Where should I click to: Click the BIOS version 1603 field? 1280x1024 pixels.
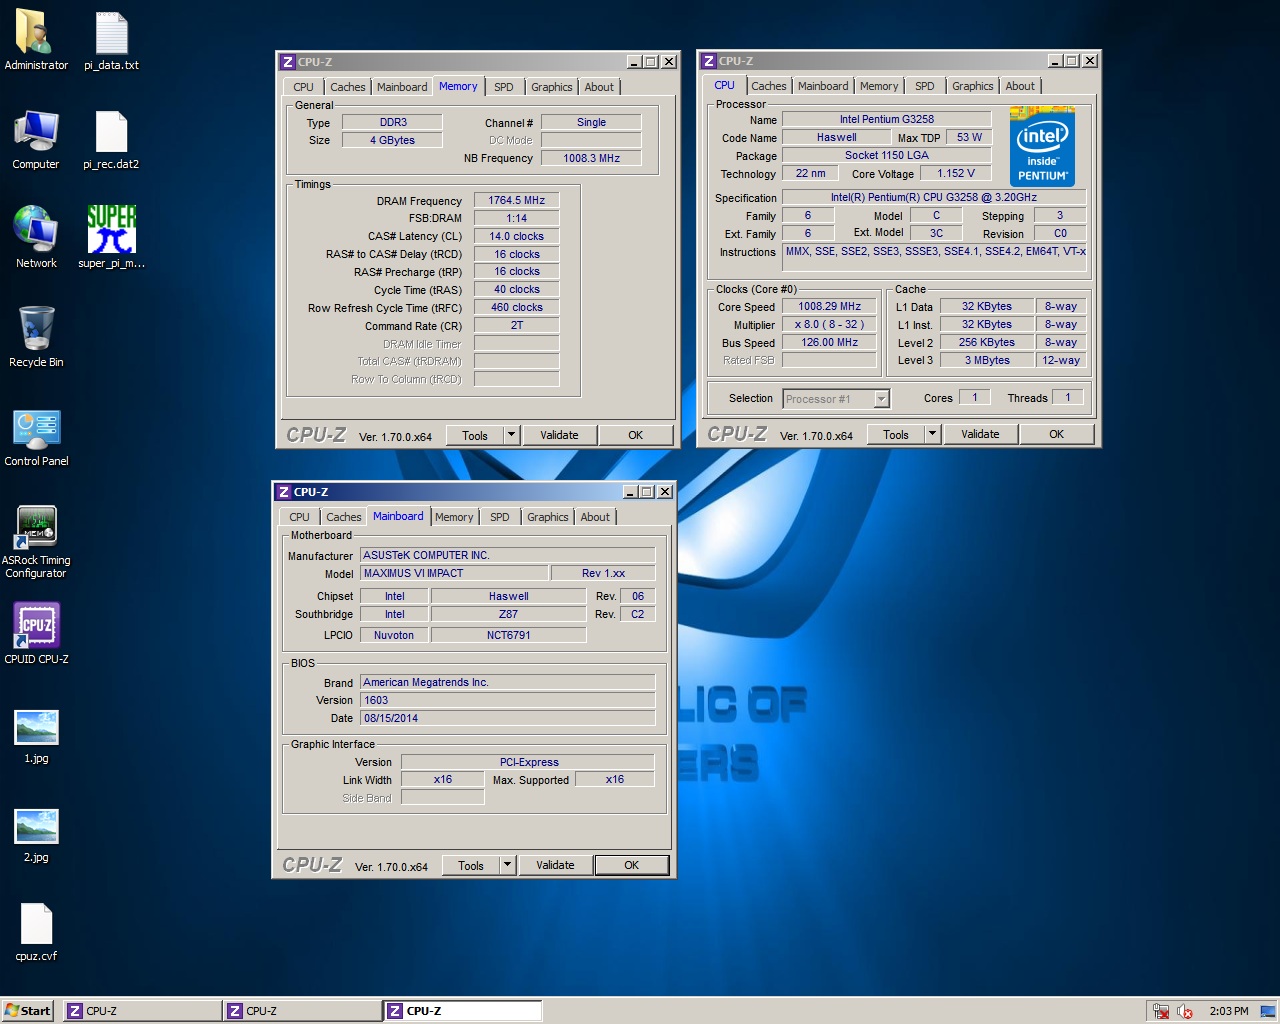pos(508,700)
